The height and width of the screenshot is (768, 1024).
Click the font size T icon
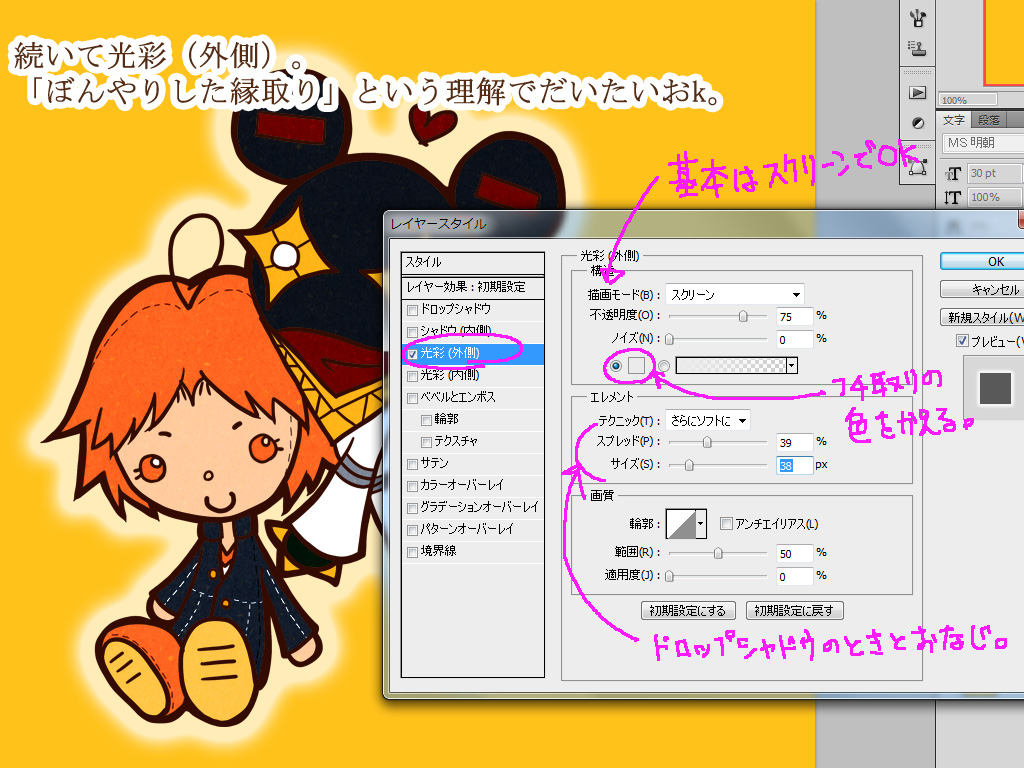point(953,174)
